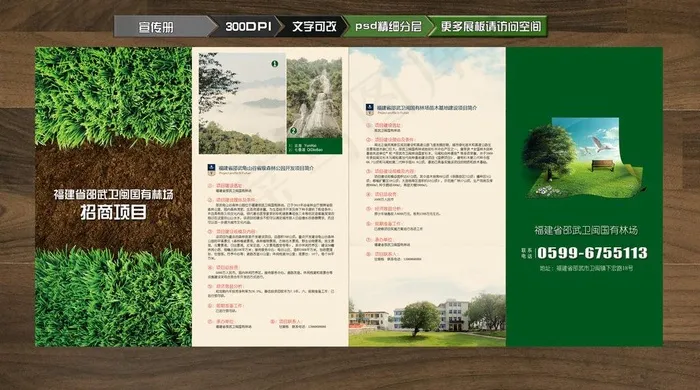This screenshot has width=700, height=390.
Task: Click numbered marker 1 on mountain photo
Action: [x=275, y=64]
